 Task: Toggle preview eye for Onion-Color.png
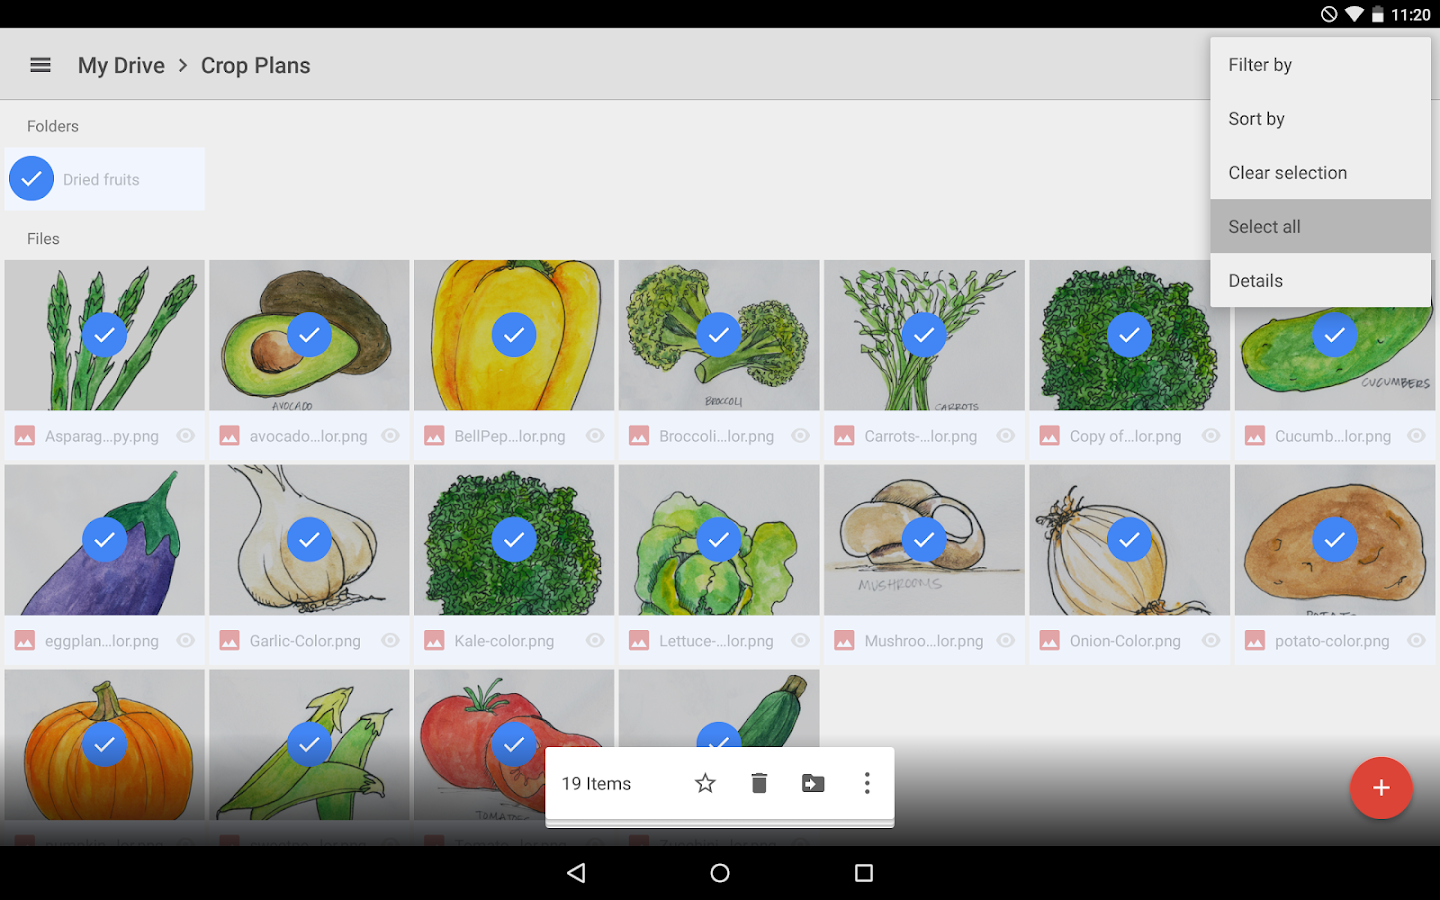pyautogui.click(x=1211, y=640)
